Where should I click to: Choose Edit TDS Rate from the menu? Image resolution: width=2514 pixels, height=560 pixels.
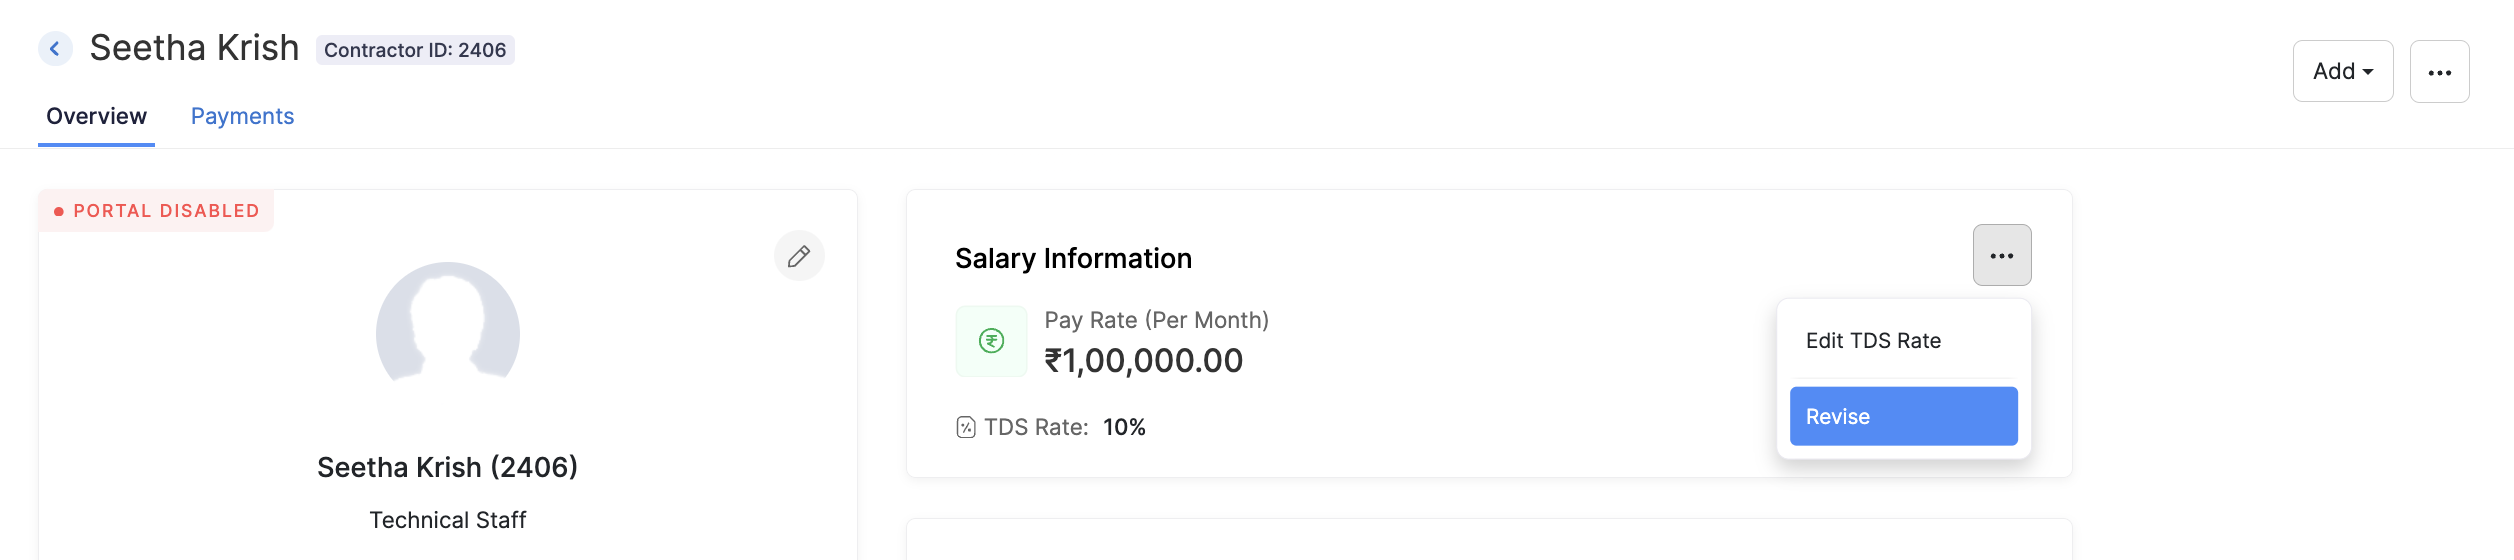click(1873, 341)
